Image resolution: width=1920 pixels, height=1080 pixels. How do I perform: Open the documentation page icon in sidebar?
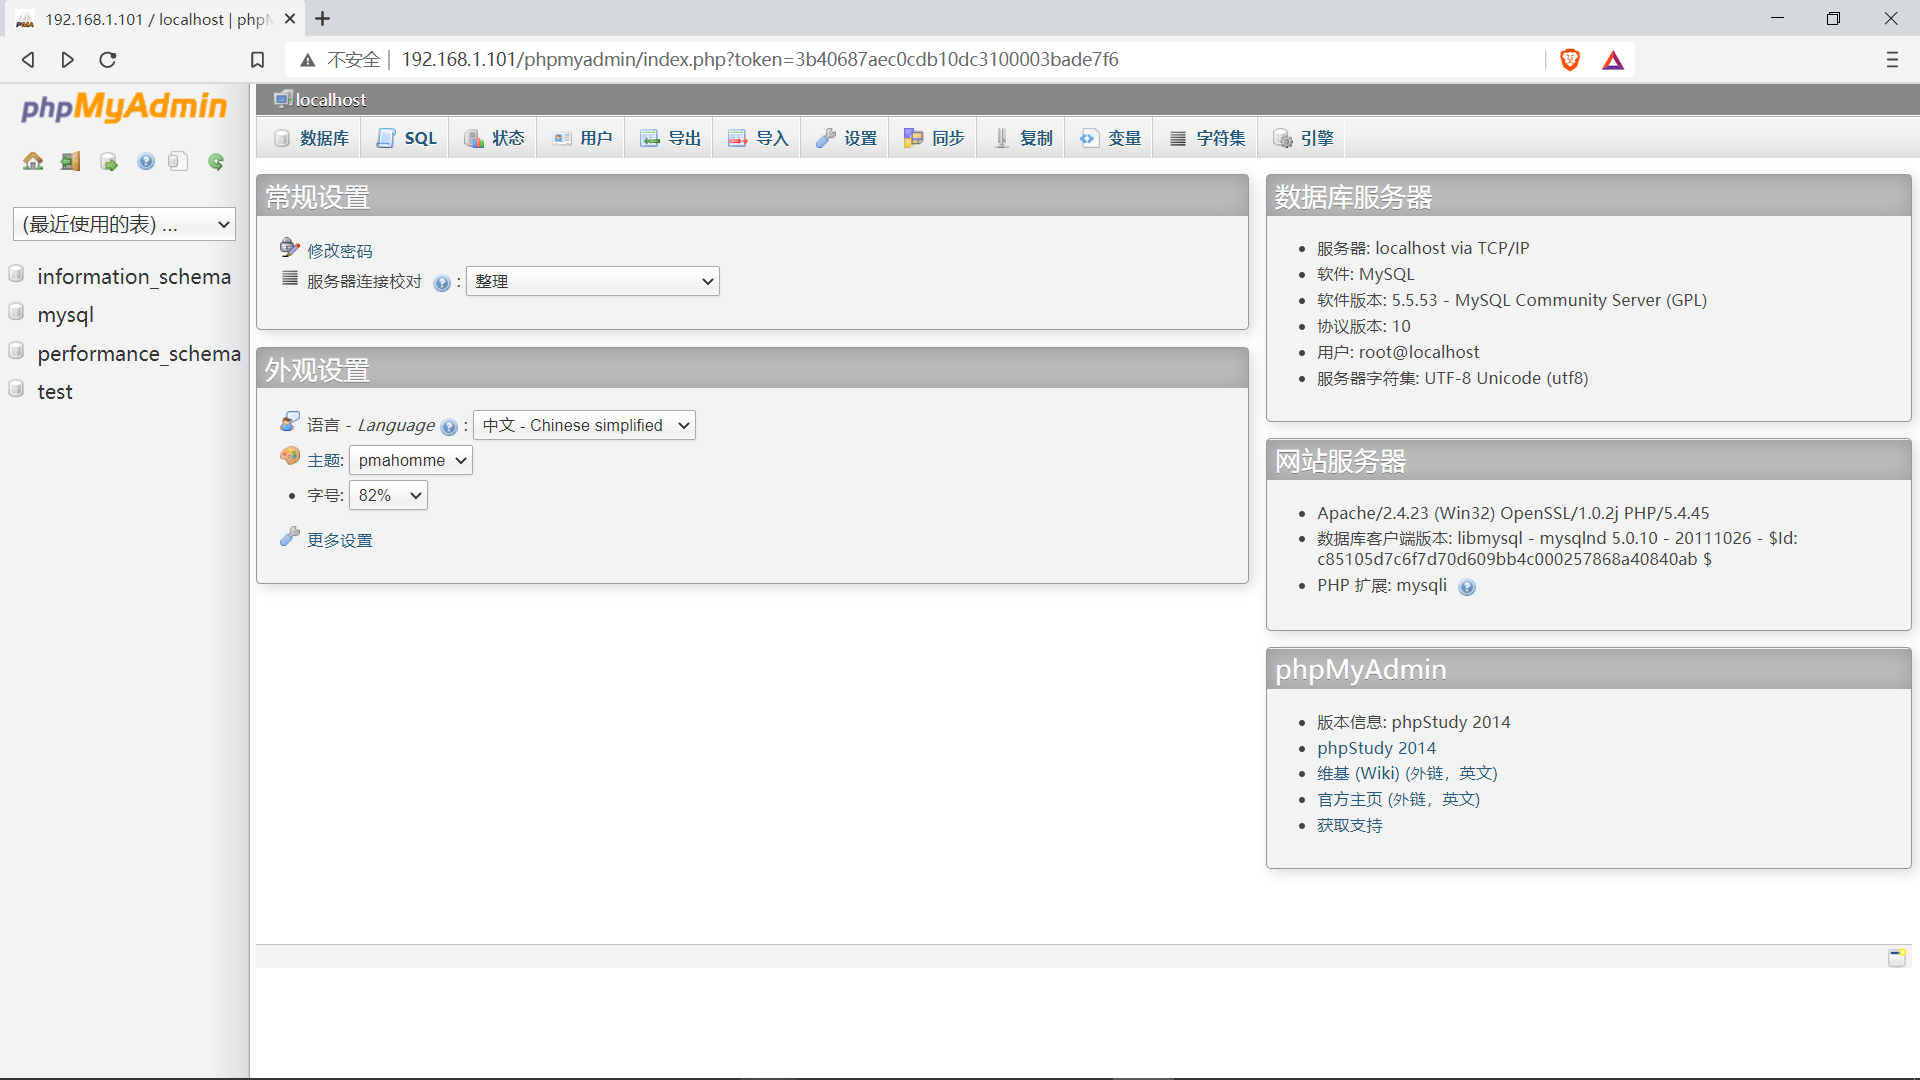point(178,161)
